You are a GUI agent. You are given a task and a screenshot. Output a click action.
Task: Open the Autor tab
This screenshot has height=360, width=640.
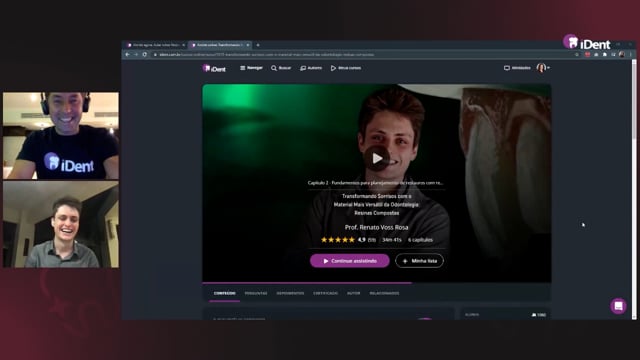tap(353, 293)
